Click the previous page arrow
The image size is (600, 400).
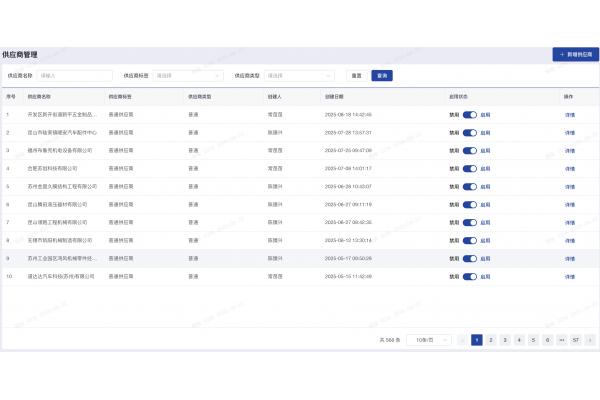coord(462,340)
